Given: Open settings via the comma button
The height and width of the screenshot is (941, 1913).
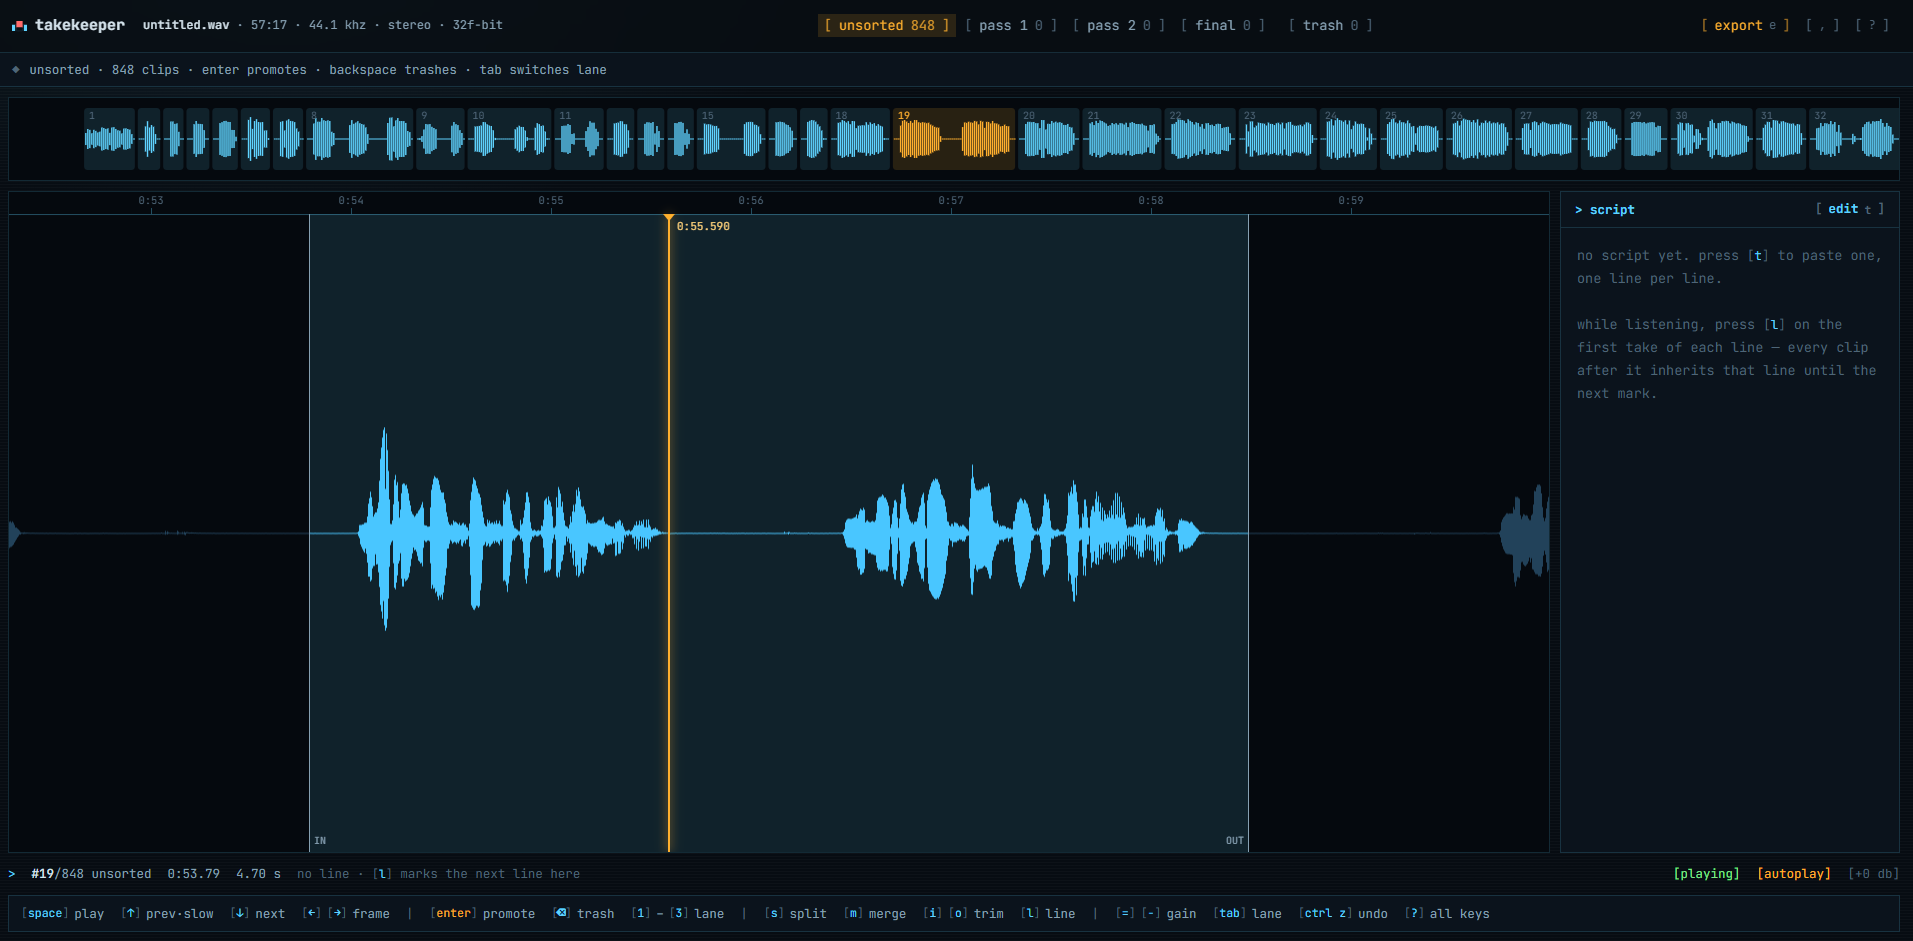Looking at the screenshot, I should 1822,25.
